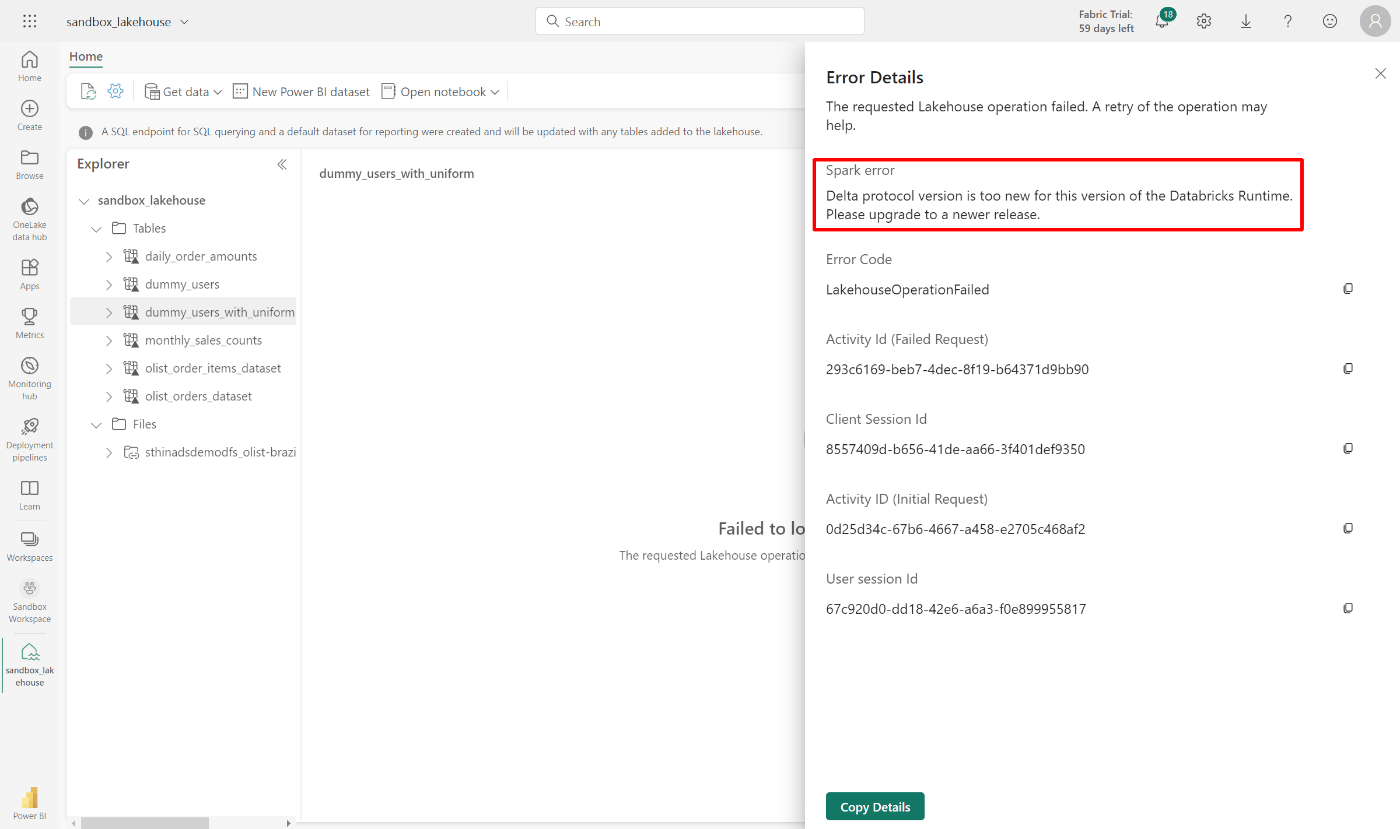Select olist_orders_dataset table row
The image size is (1400, 829).
pos(184,396)
